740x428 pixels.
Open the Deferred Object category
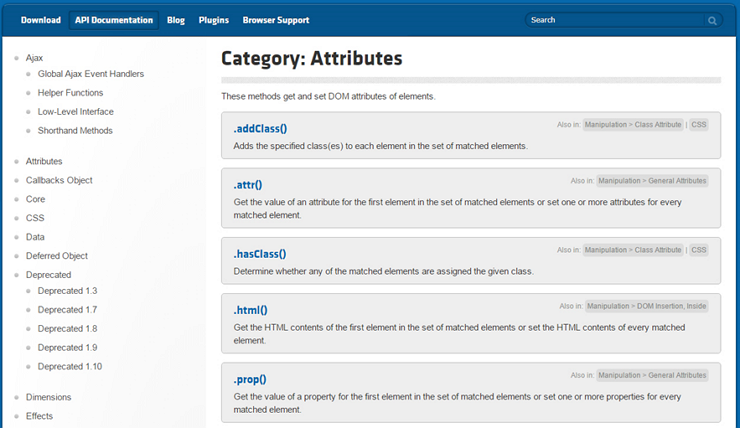click(57, 256)
